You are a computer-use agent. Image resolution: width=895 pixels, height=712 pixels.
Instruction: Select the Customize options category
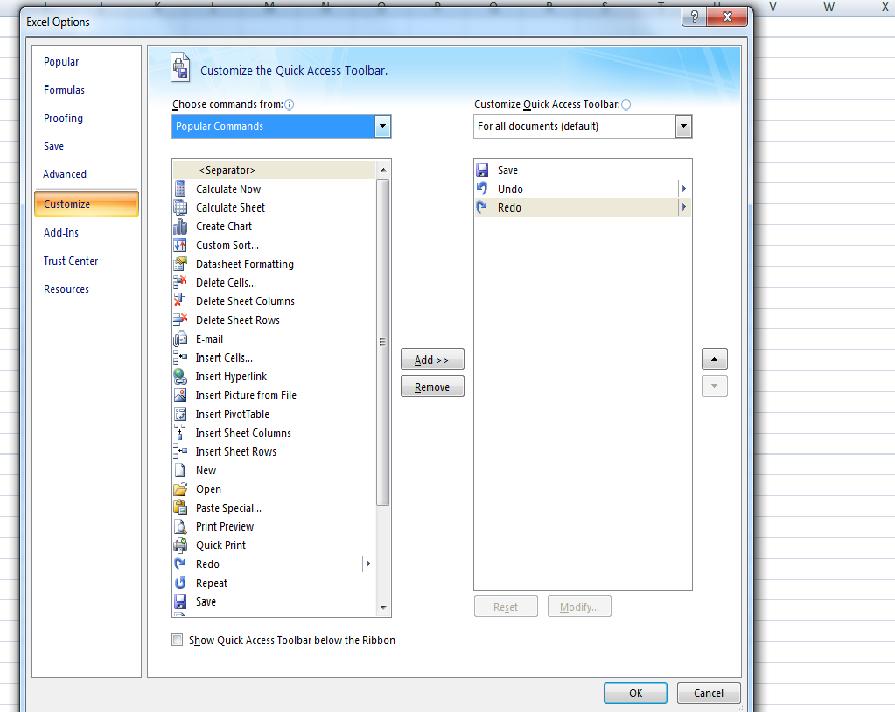(86, 204)
